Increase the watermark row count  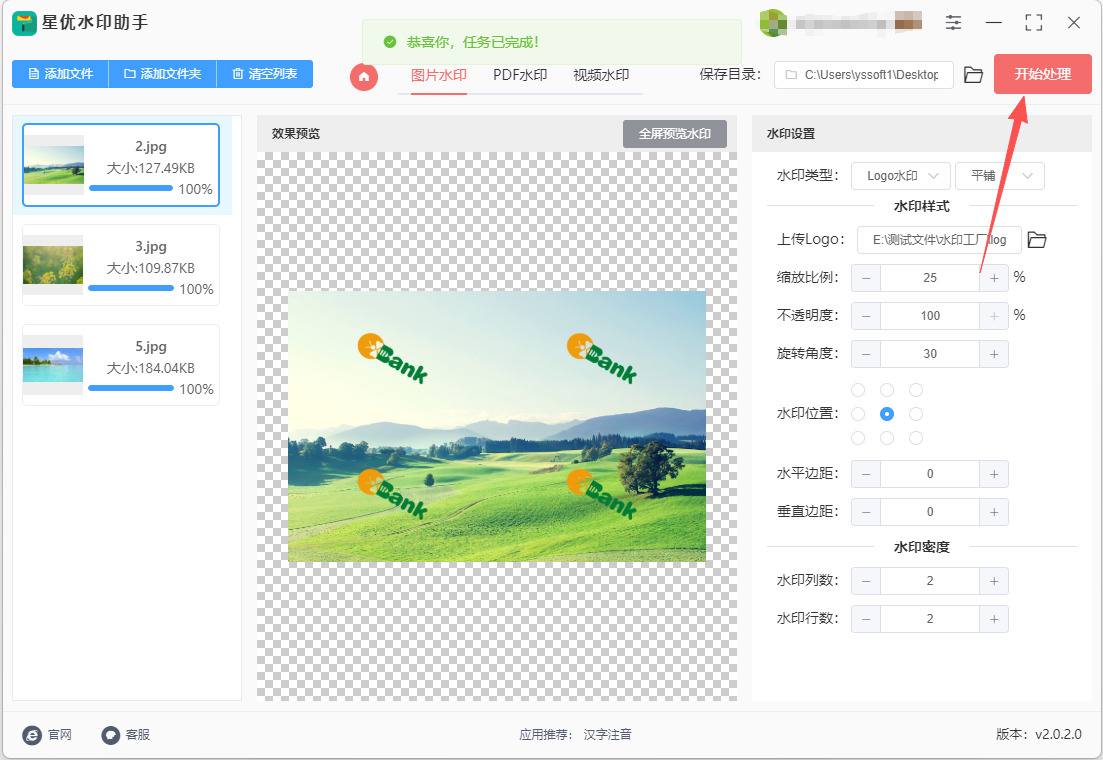point(994,619)
